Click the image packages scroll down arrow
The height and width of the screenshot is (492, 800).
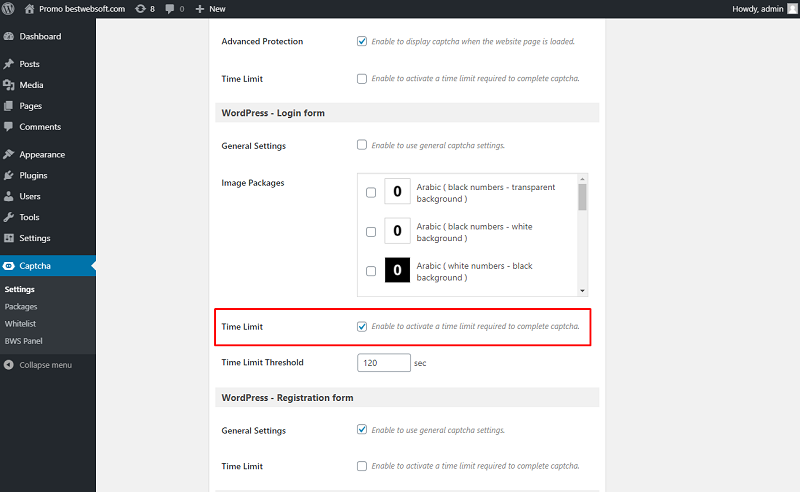pos(582,290)
